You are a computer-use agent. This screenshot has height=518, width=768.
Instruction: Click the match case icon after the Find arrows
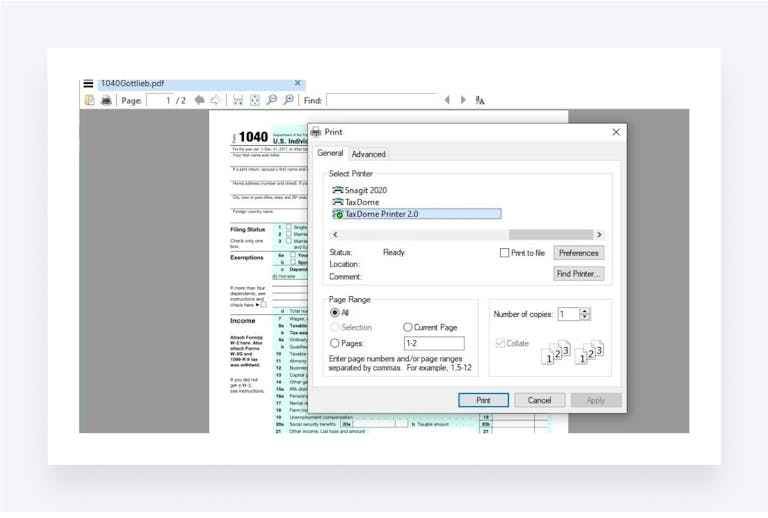click(480, 100)
